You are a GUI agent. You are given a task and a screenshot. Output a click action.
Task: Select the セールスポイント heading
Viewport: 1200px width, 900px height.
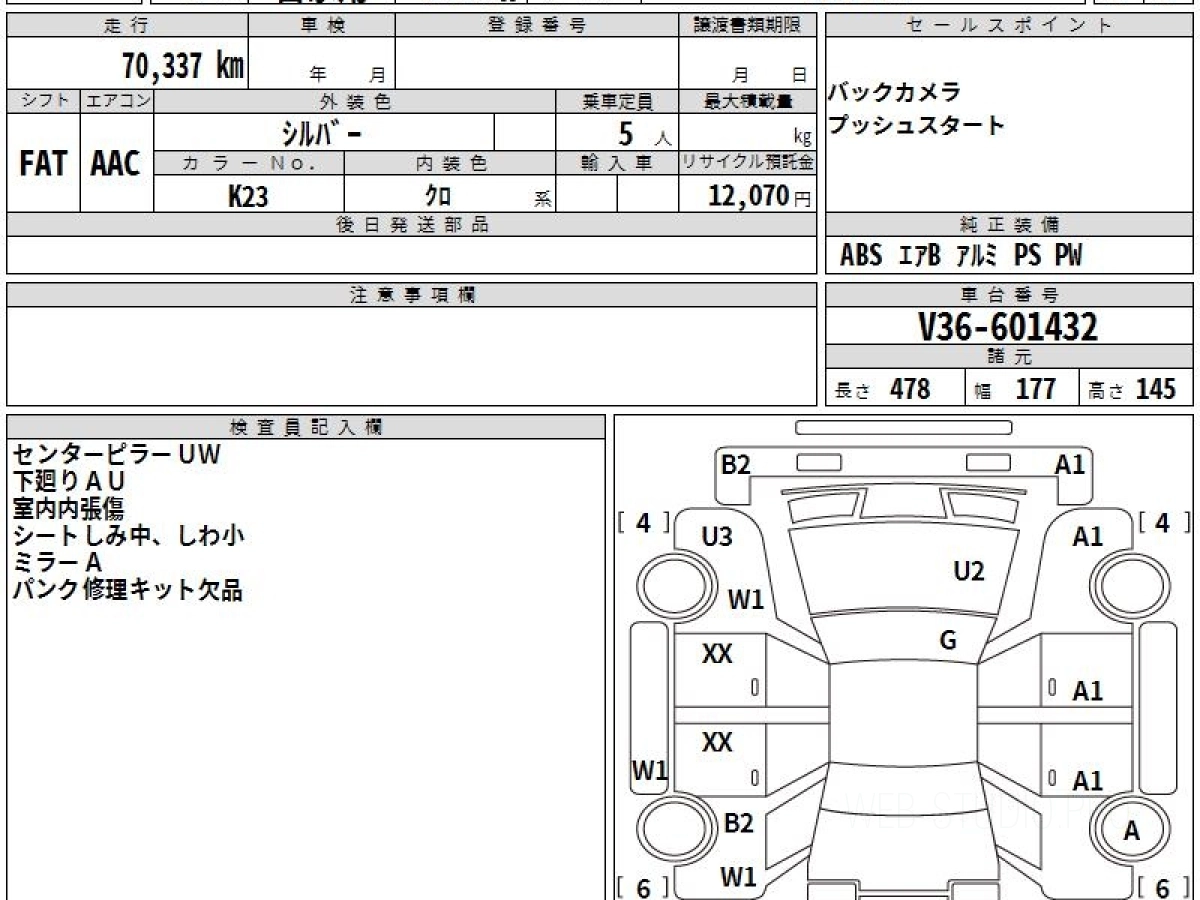pos(1009,26)
